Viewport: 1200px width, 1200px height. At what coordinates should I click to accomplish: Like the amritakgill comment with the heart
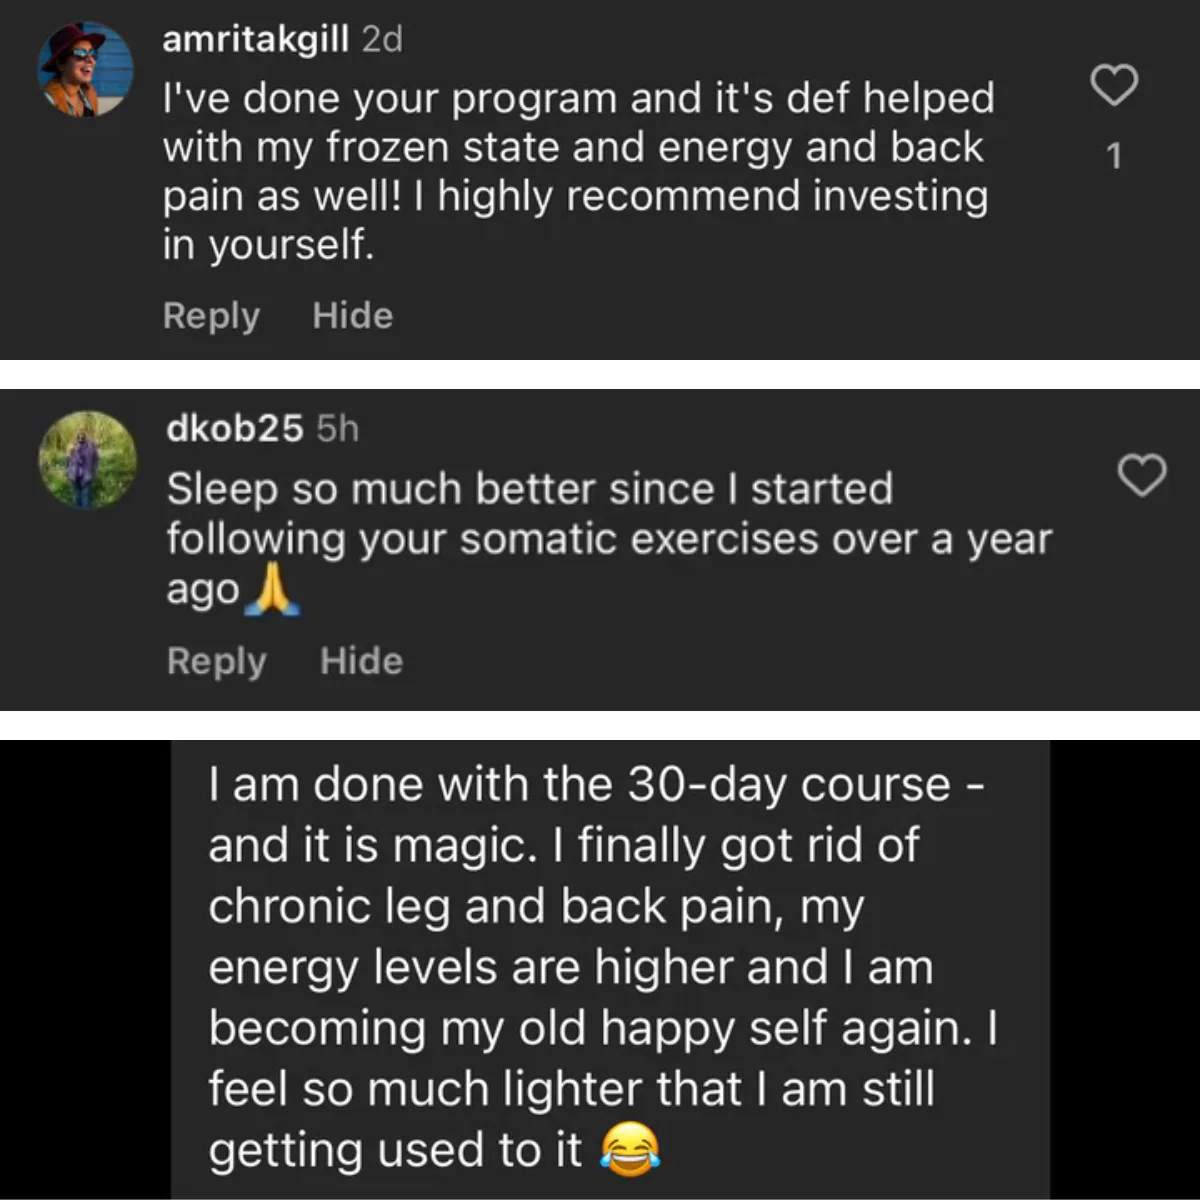pos(1113,86)
